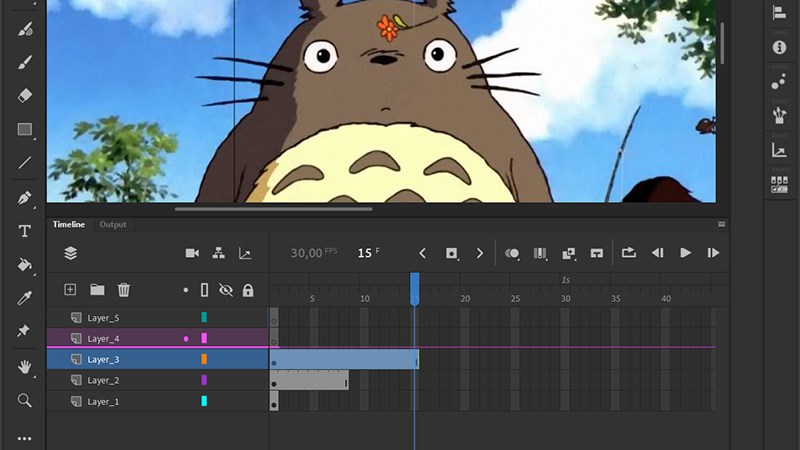Go to previous keyframe
This screenshot has height=450, width=800.
422,253
